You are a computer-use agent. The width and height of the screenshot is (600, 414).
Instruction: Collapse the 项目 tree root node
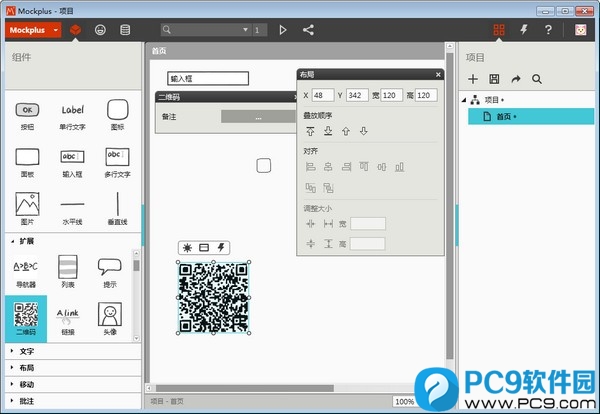[x=464, y=100]
